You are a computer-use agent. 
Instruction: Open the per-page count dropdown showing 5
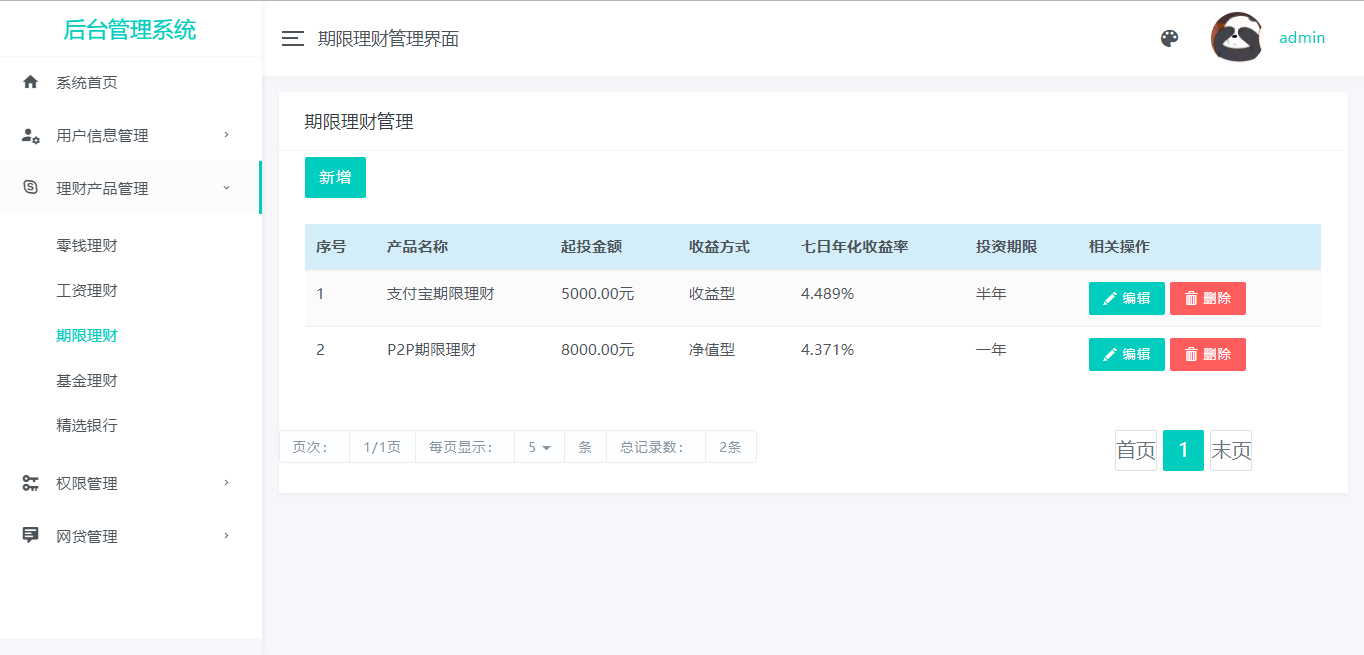point(539,447)
